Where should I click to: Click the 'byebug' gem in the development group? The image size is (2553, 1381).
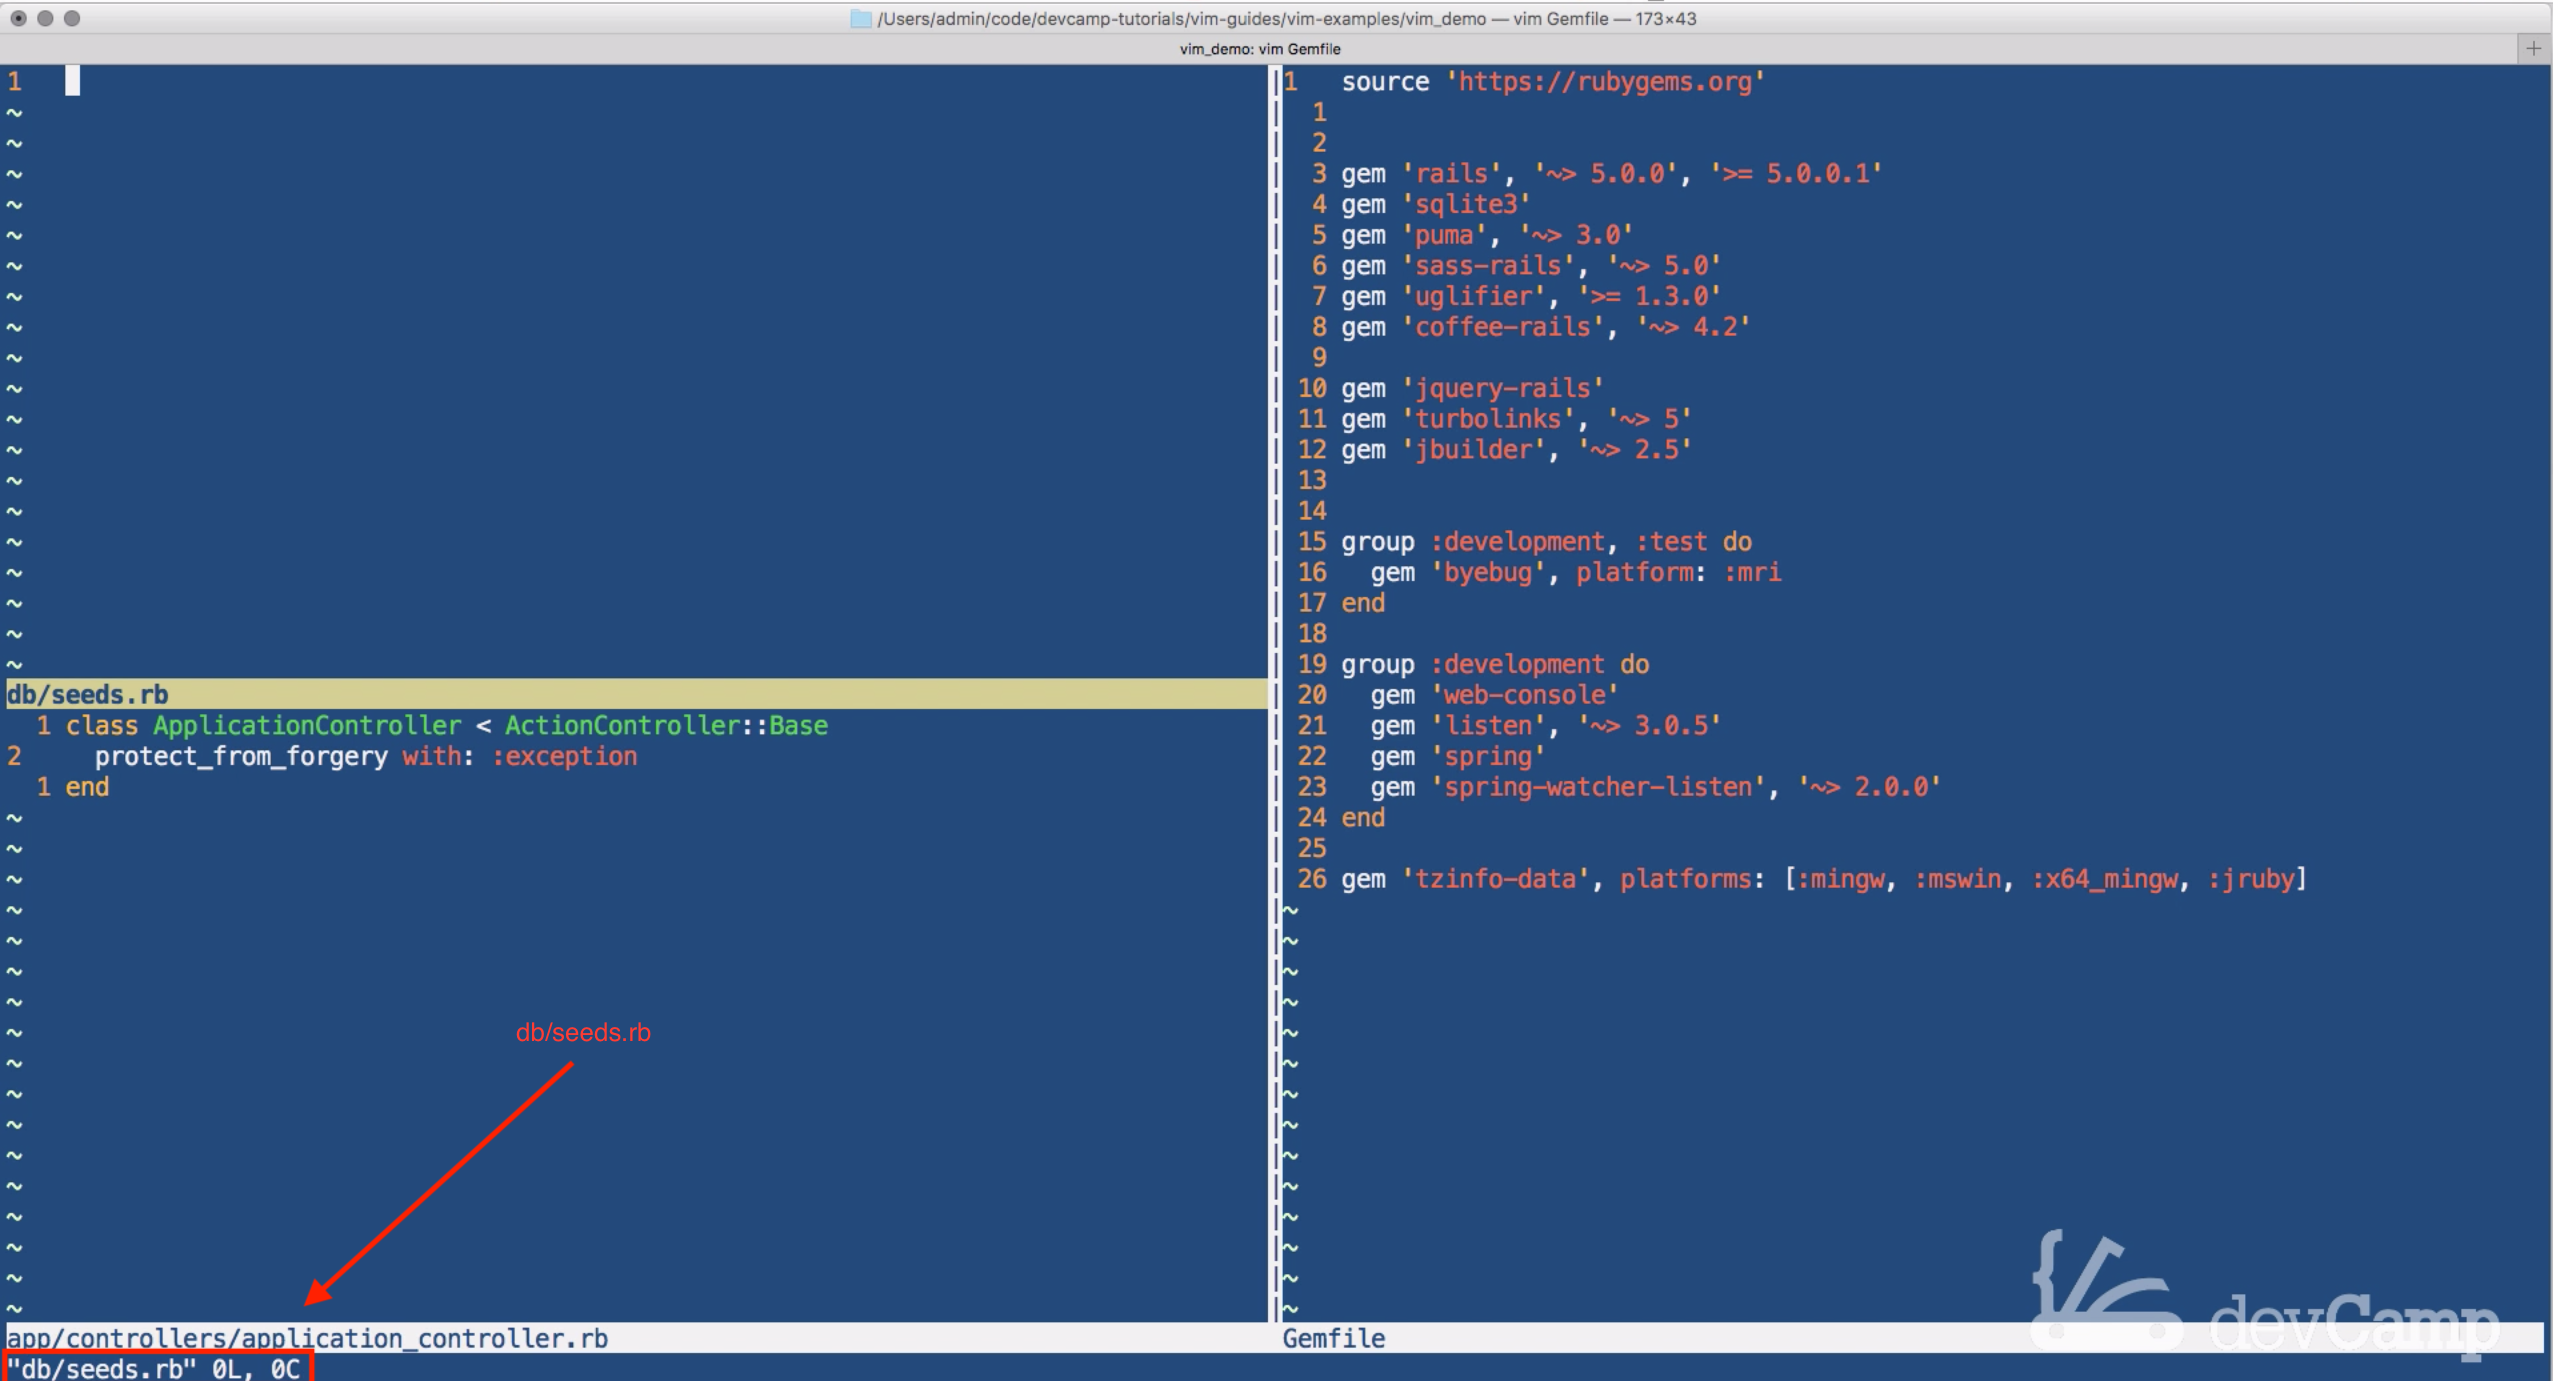pyautogui.click(x=1487, y=573)
